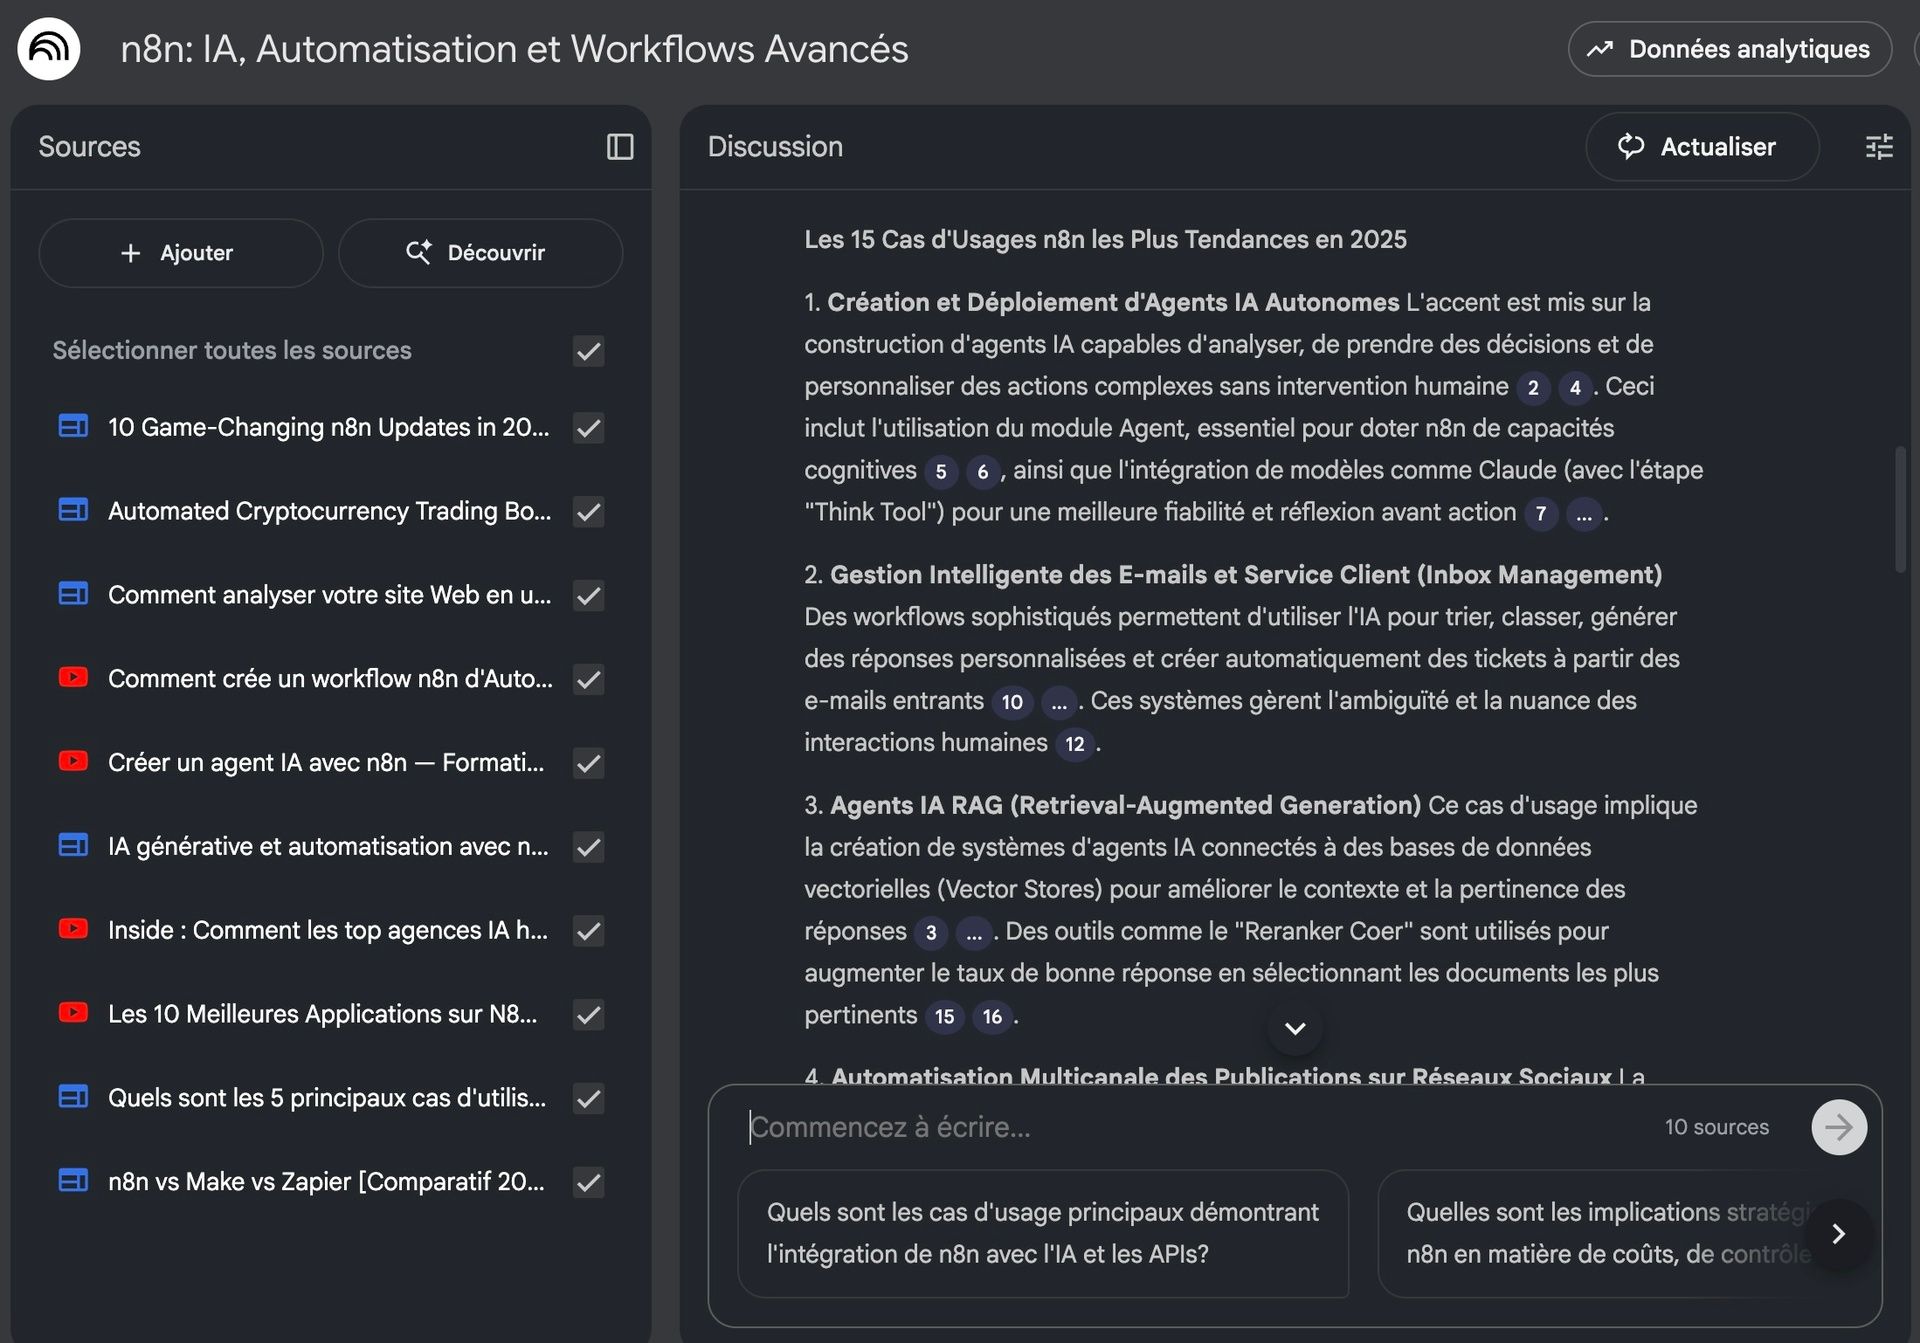Send message with arrow button
1920x1343 pixels.
tap(1838, 1127)
